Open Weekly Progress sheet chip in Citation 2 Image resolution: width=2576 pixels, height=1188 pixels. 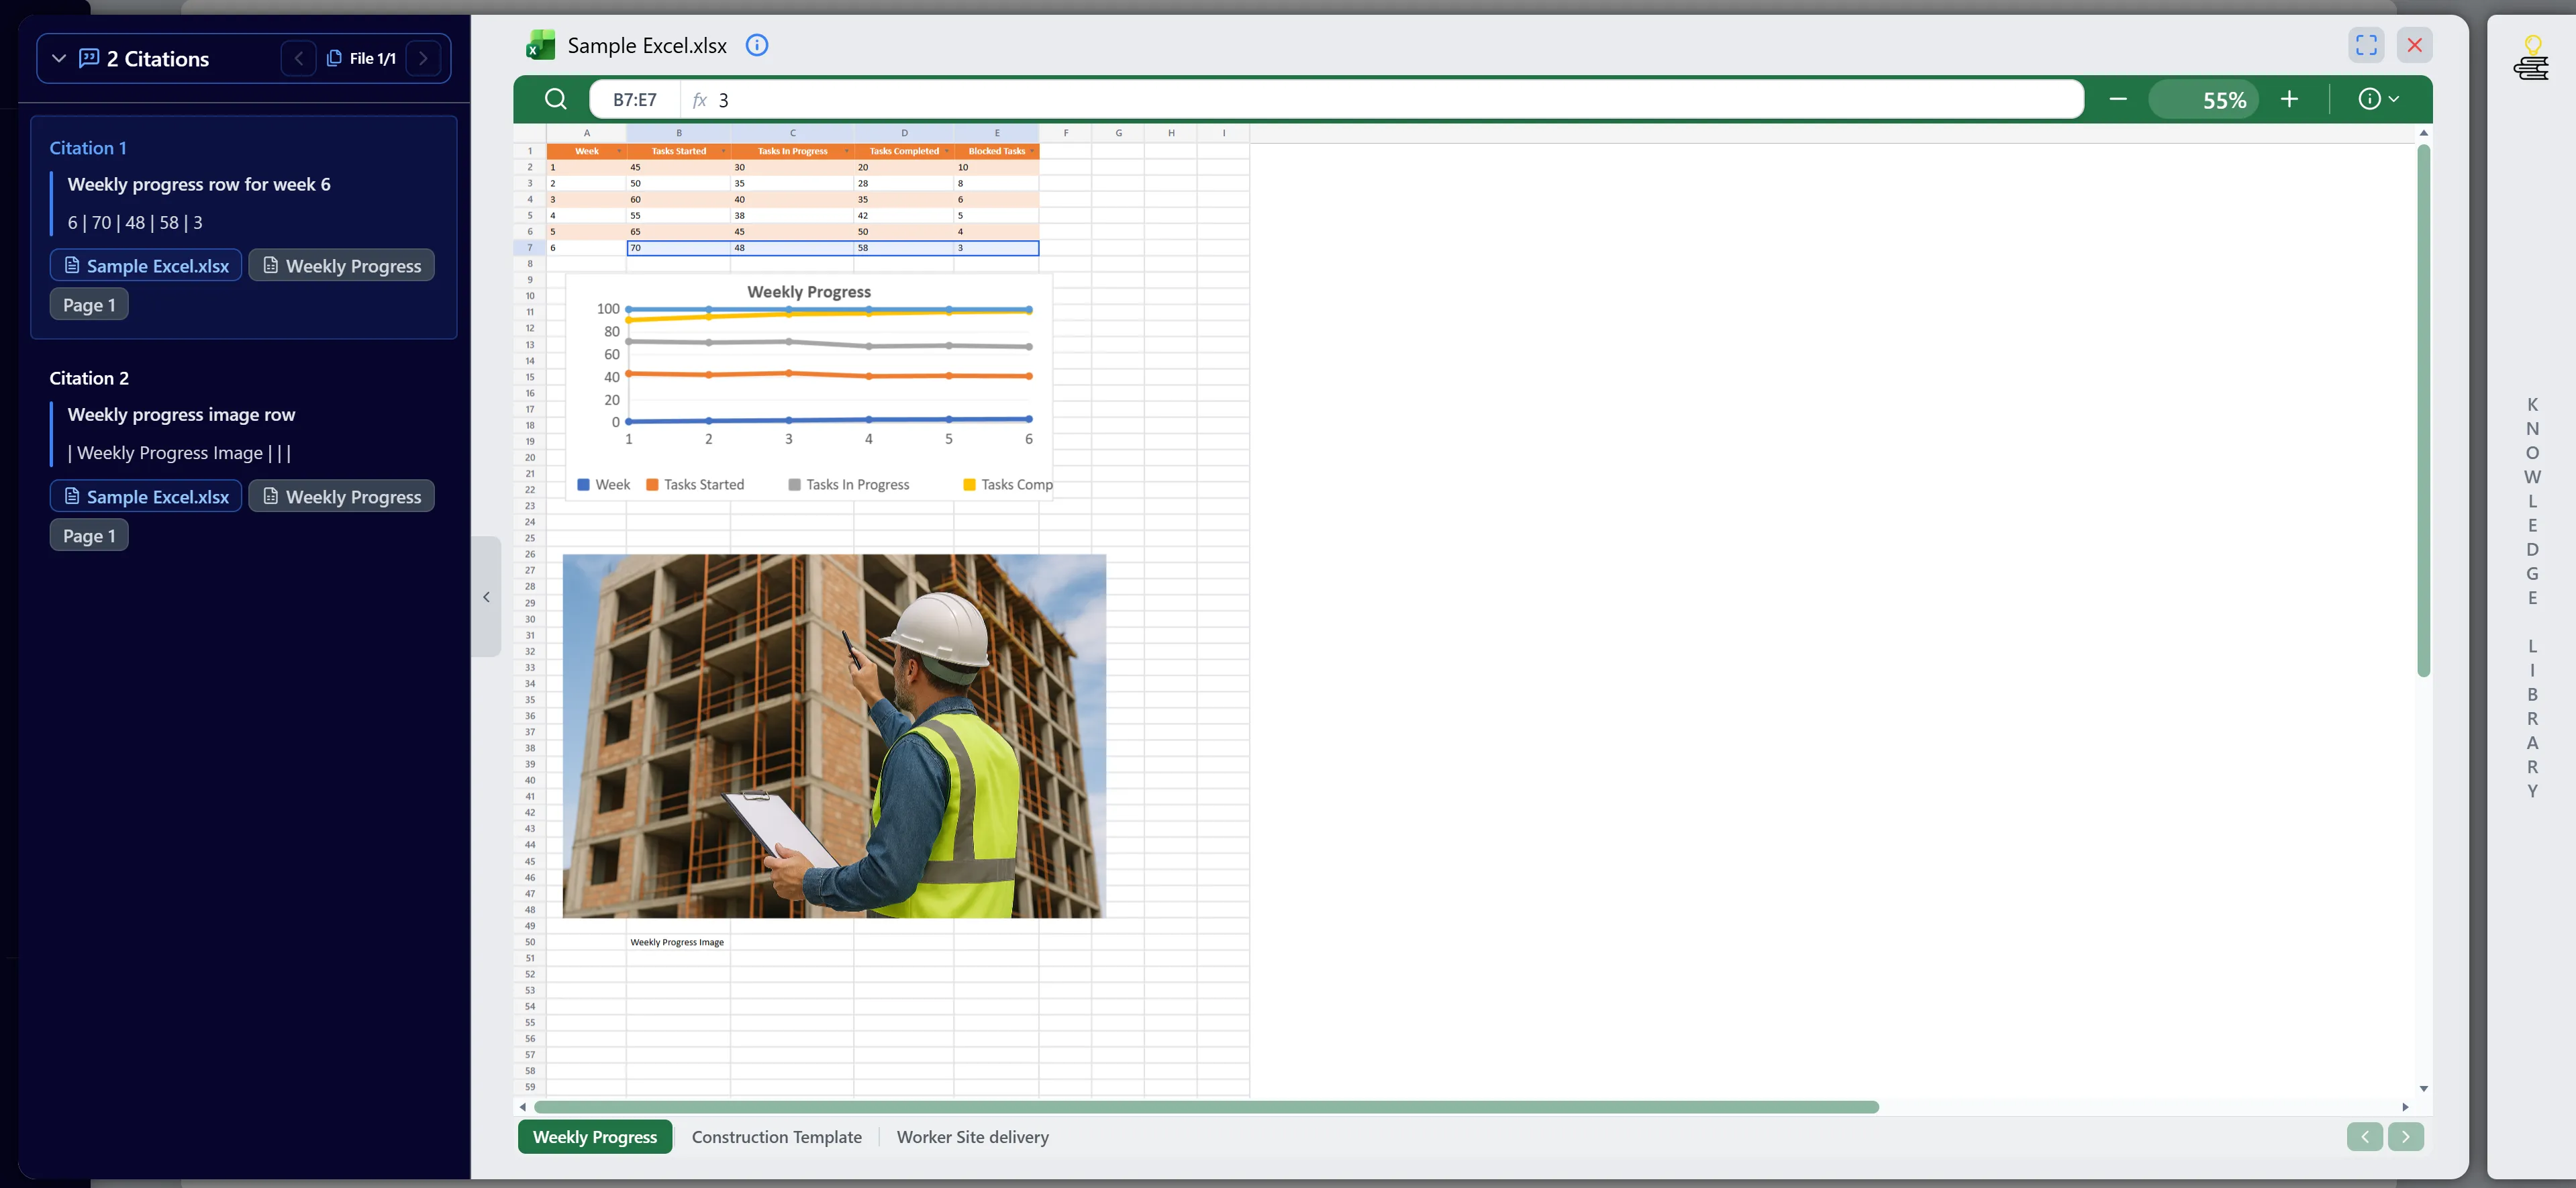(x=341, y=496)
